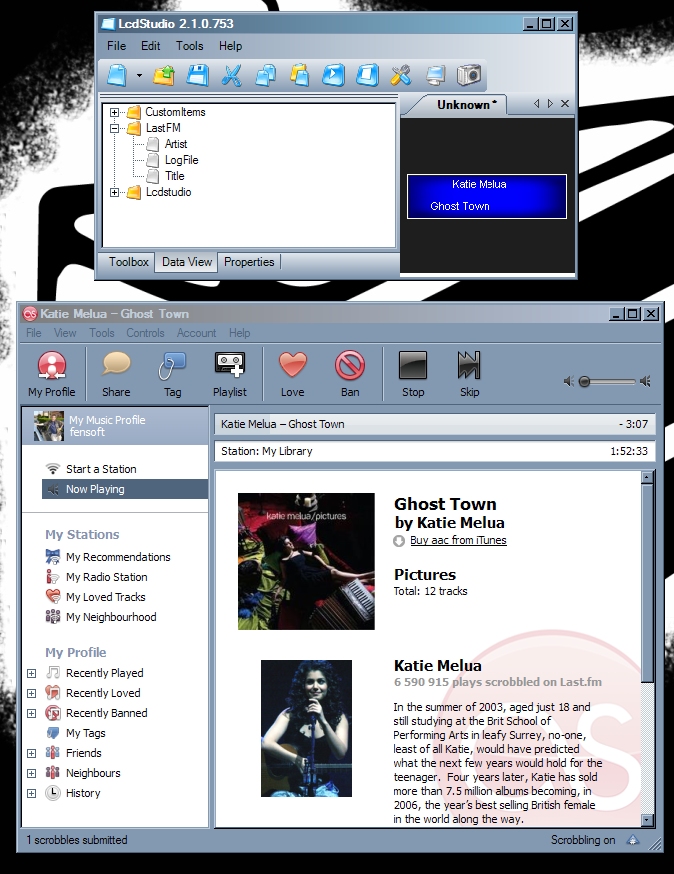Click Paste icon in LcdStudio toolbar
The image size is (674, 874).
[x=299, y=75]
